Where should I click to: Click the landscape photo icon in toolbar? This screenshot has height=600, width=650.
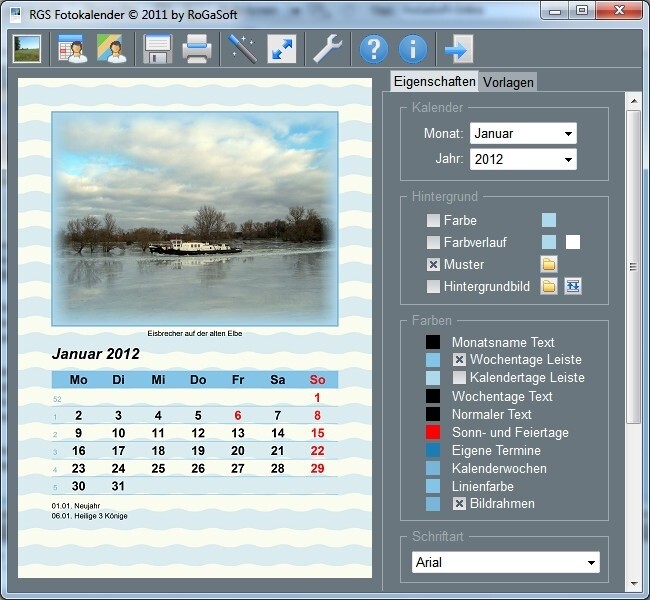(x=27, y=49)
